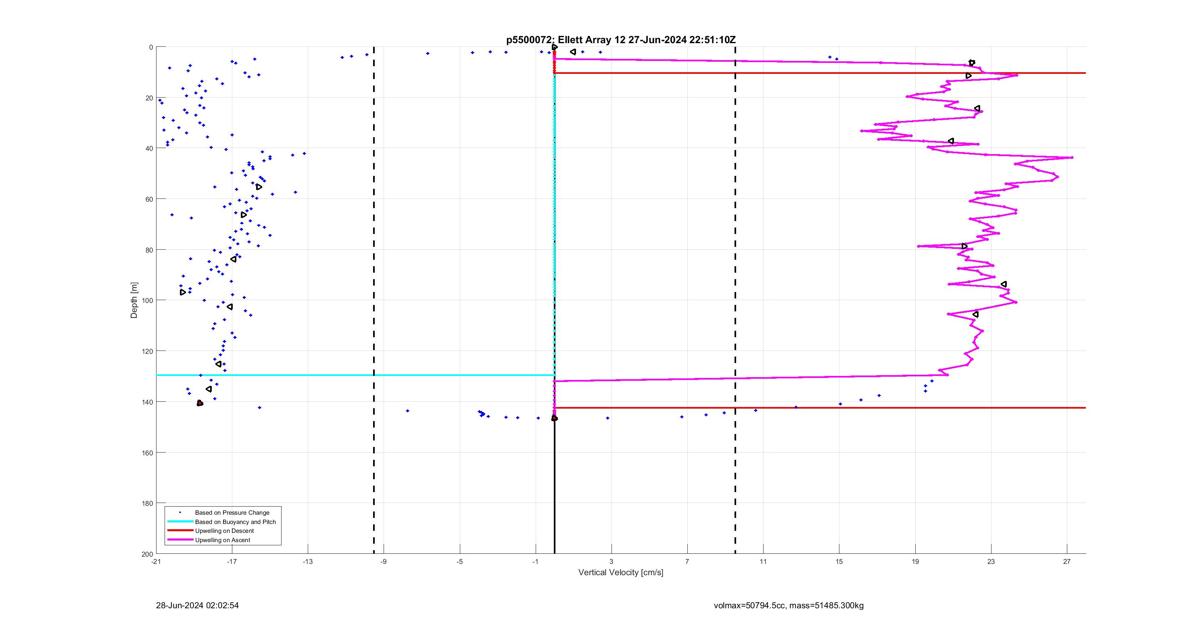This screenshot has height=622, width=1200.
Task: Click depth tick label '140'
Action: pyautogui.click(x=146, y=402)
